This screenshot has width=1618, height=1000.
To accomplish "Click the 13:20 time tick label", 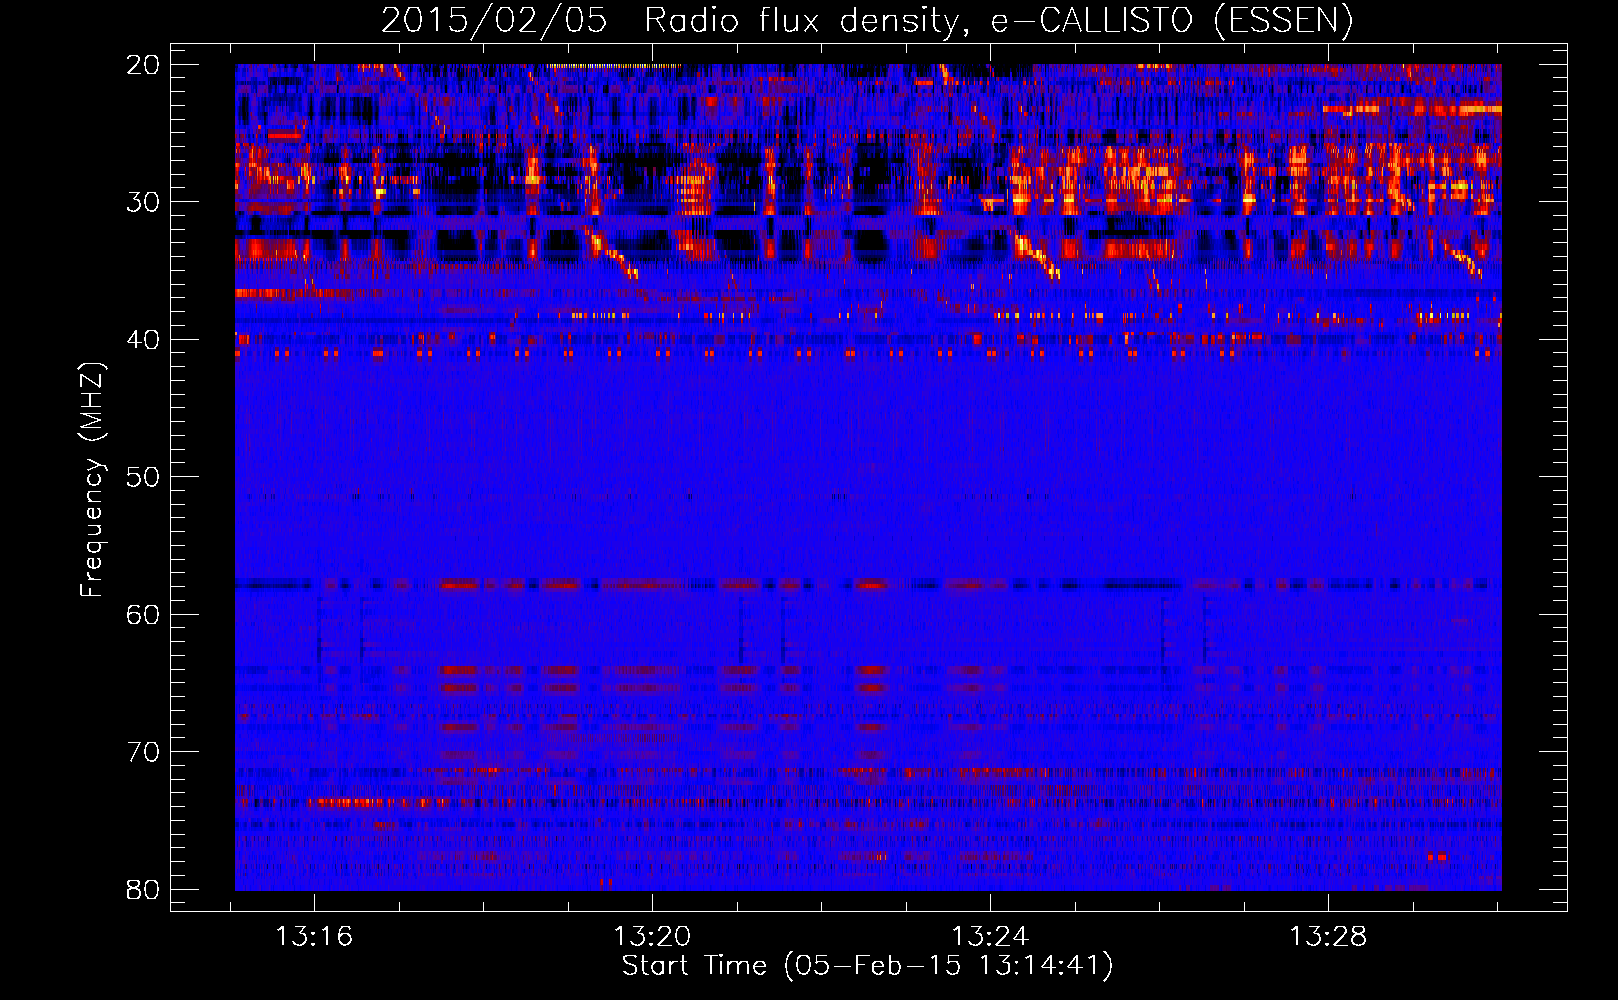I will tap(652, 937).
